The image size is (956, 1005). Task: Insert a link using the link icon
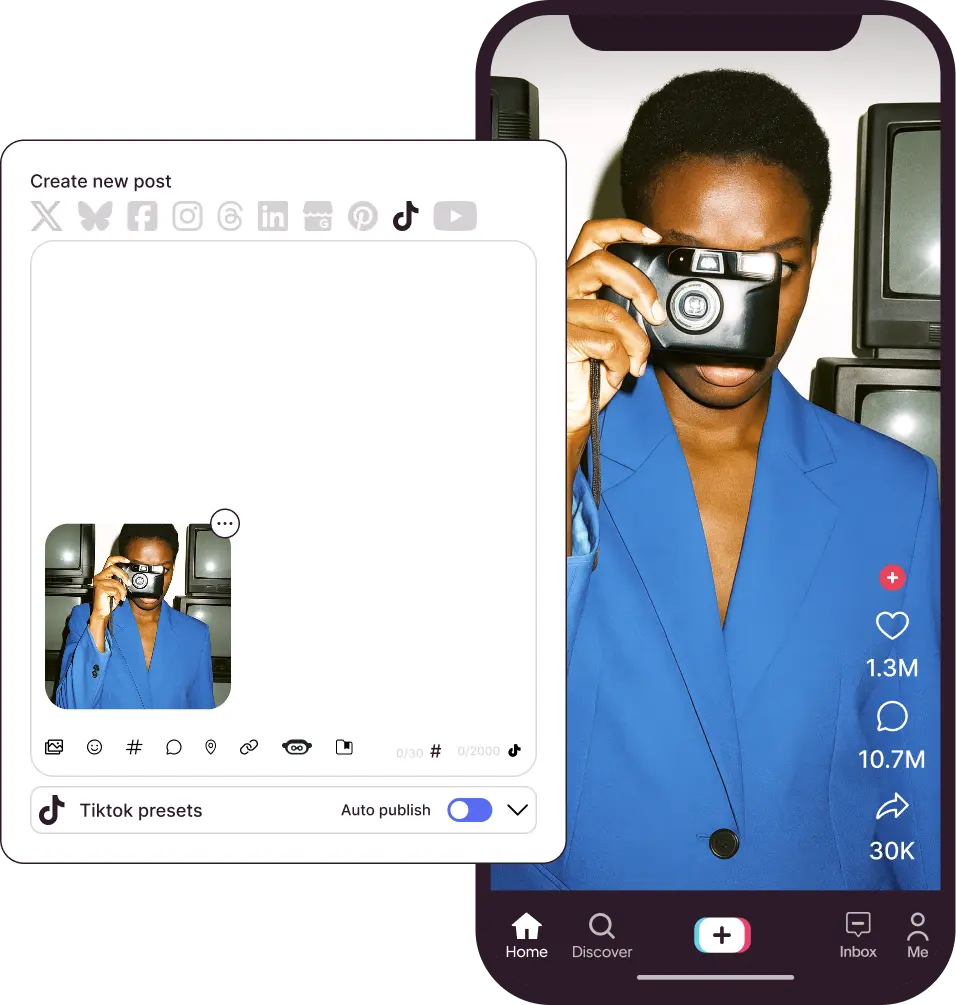pos(249,747)
